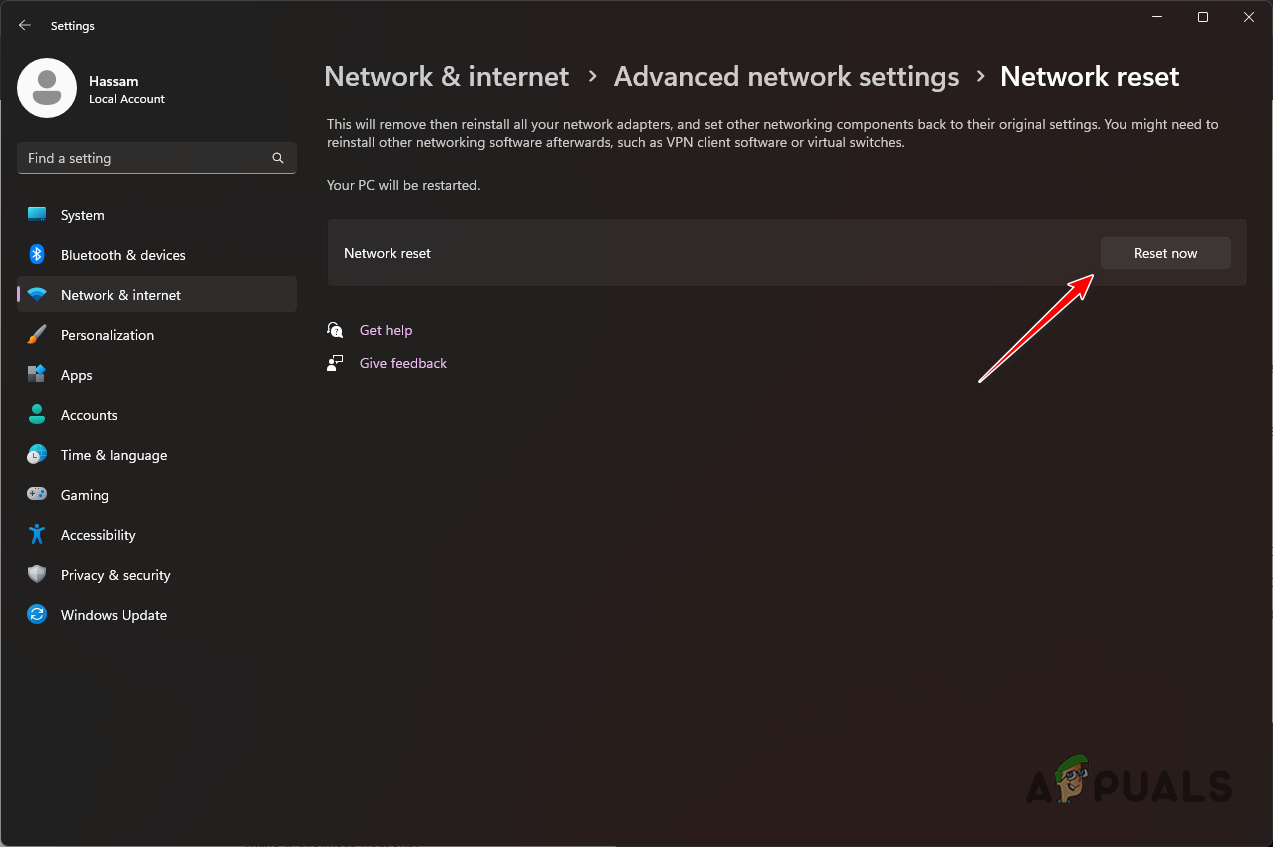Click inside the Find a setting field

pyautogui.click(x=140, y=157)
